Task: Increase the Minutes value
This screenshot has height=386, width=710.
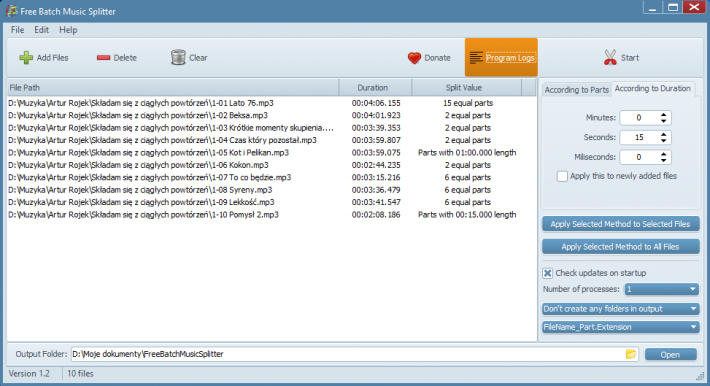Action: 663,115
